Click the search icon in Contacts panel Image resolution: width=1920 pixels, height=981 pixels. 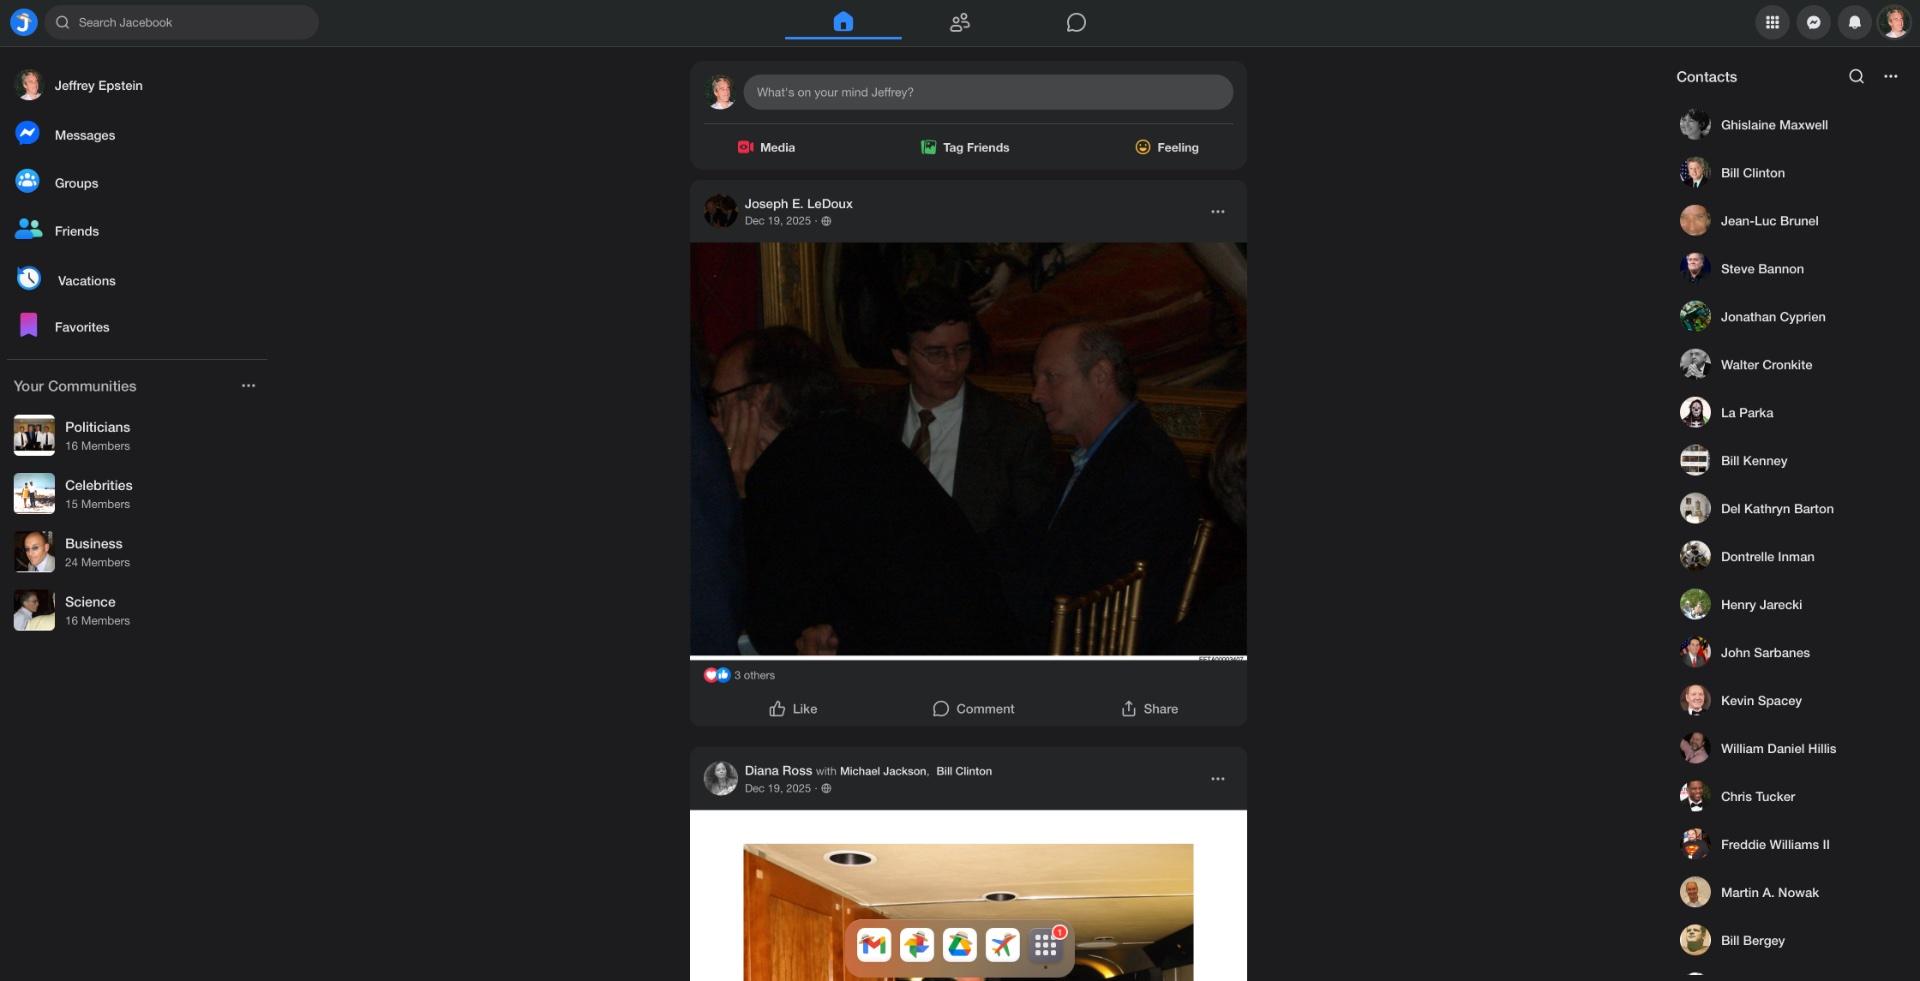tap(1856, 77)
